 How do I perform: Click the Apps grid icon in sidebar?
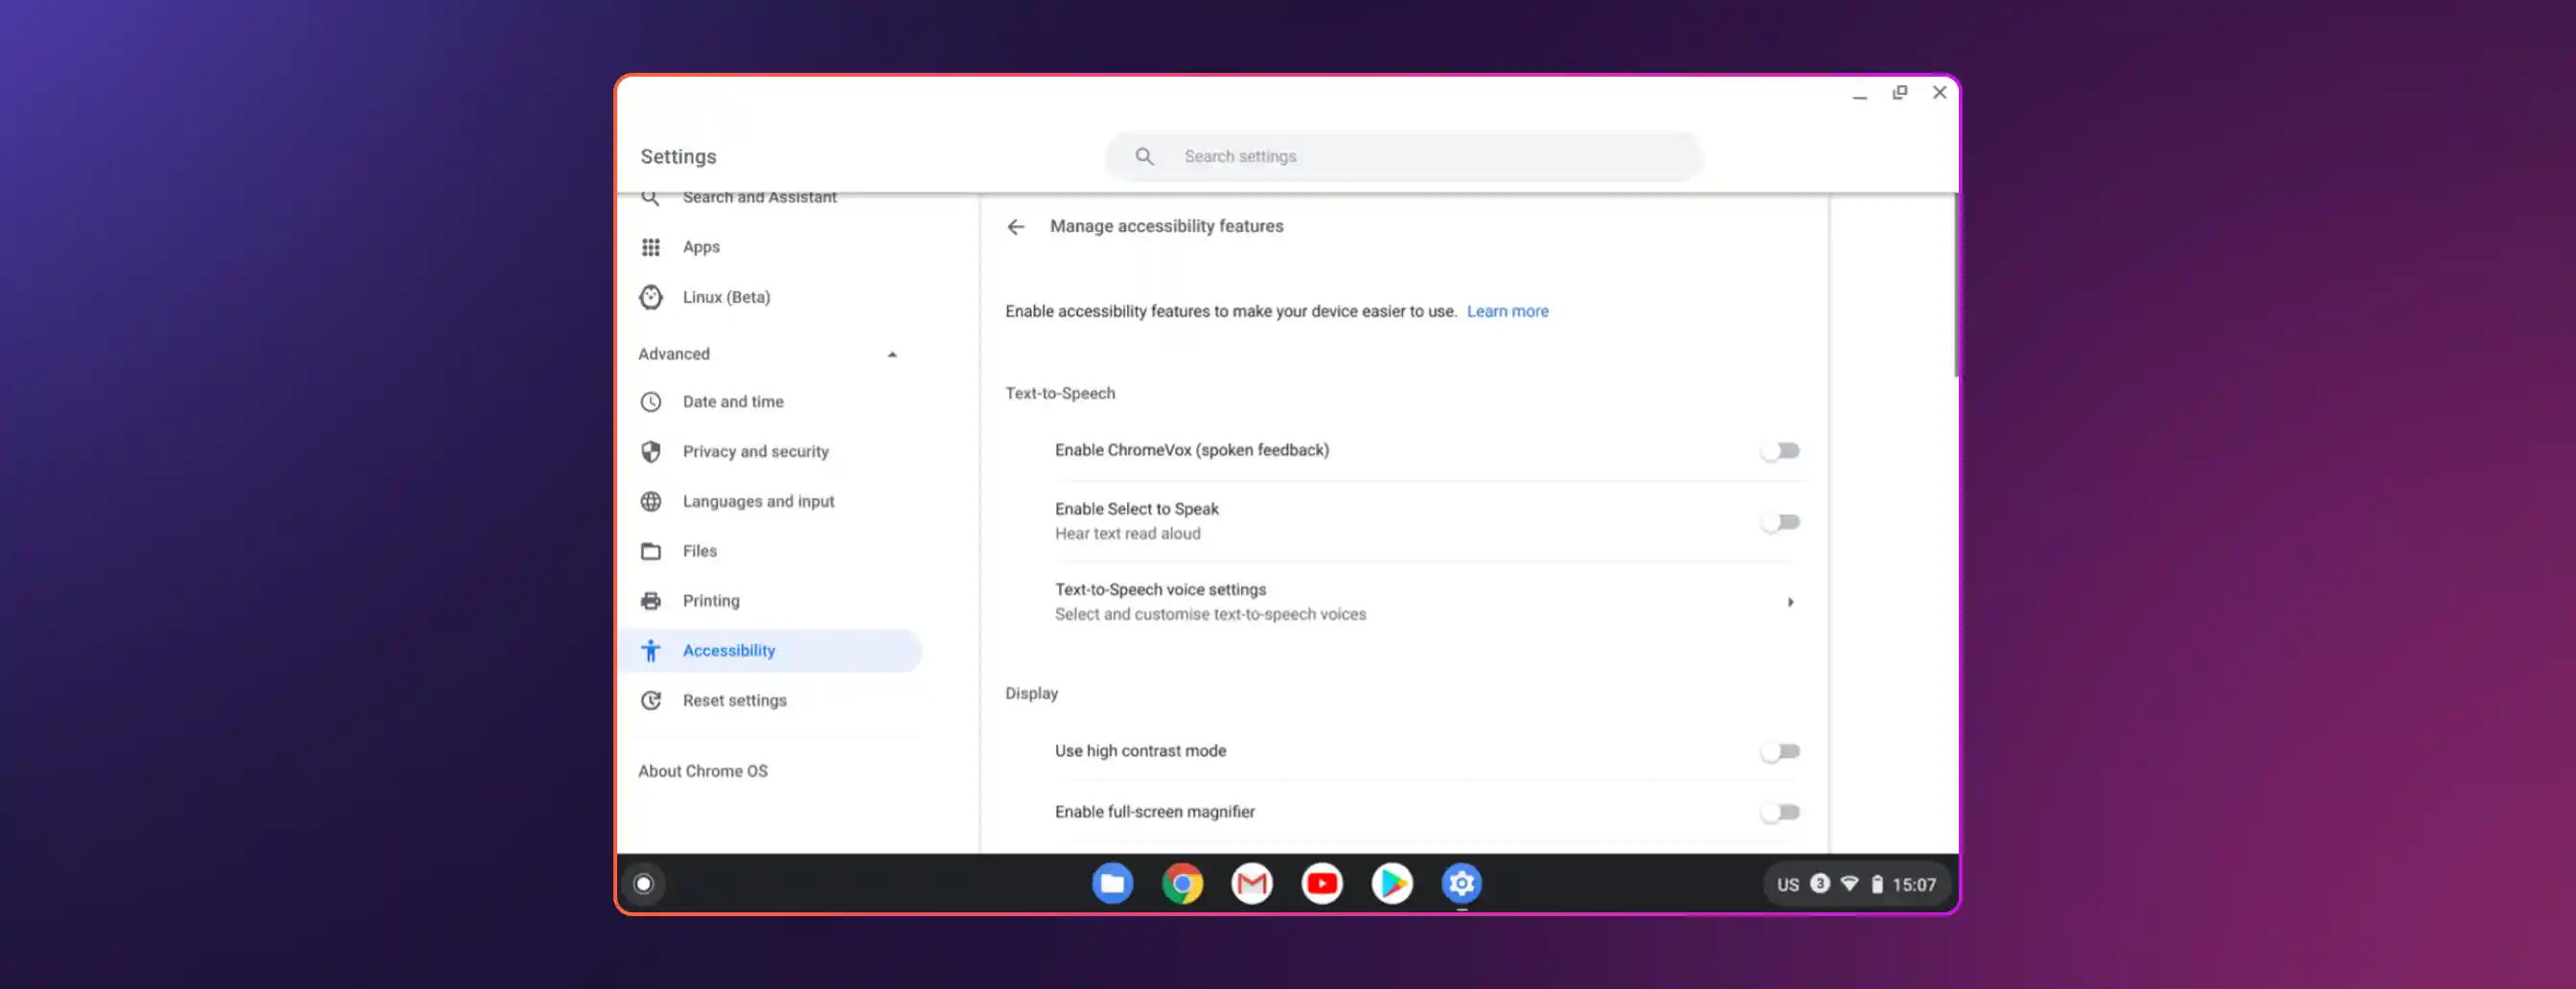[x=650, y=247]
